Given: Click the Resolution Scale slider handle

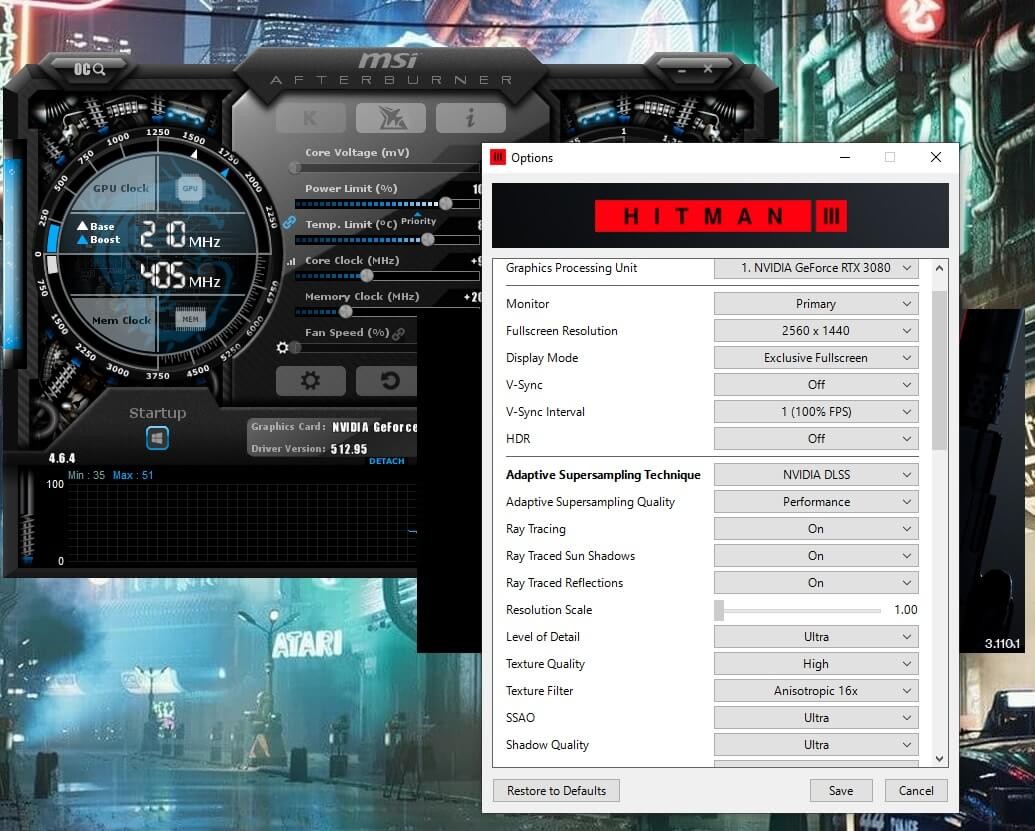Looking at the screenshot, I should point(719,610).
